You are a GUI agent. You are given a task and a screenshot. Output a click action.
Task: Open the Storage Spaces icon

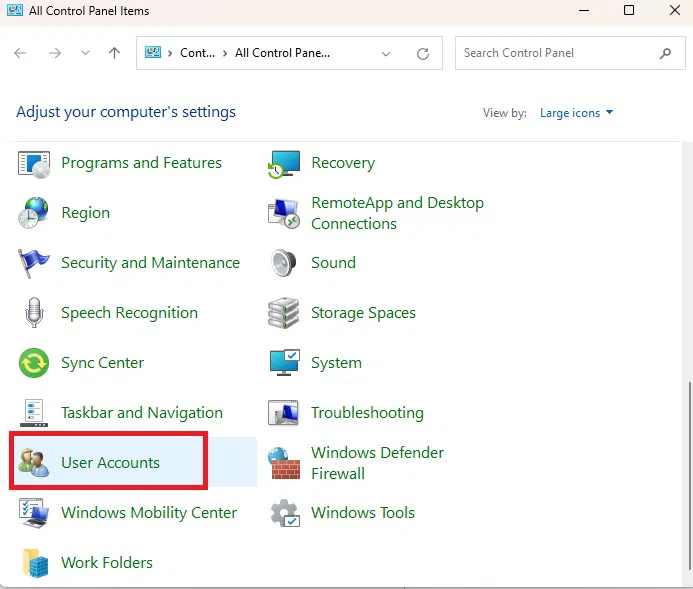[x=285, y=313]
